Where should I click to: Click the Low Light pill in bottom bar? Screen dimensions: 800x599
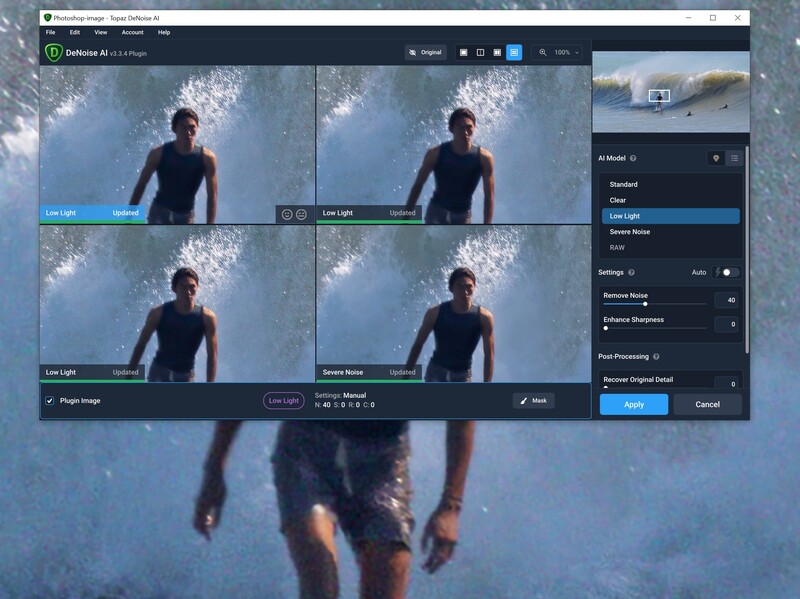(284, 401)
